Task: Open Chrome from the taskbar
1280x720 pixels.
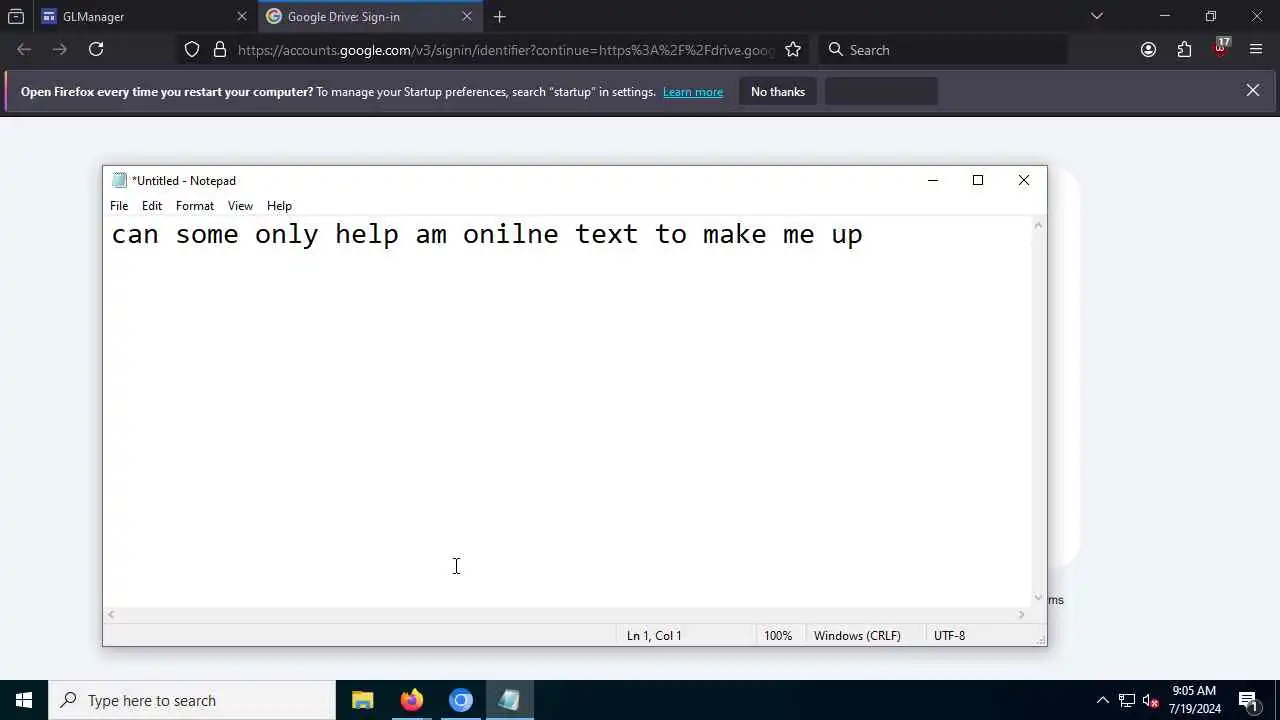Action: tap(461, 700)
